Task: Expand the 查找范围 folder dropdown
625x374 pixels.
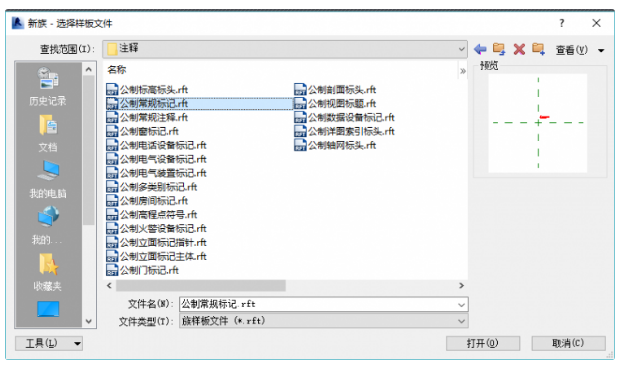Action: point(461,49)
